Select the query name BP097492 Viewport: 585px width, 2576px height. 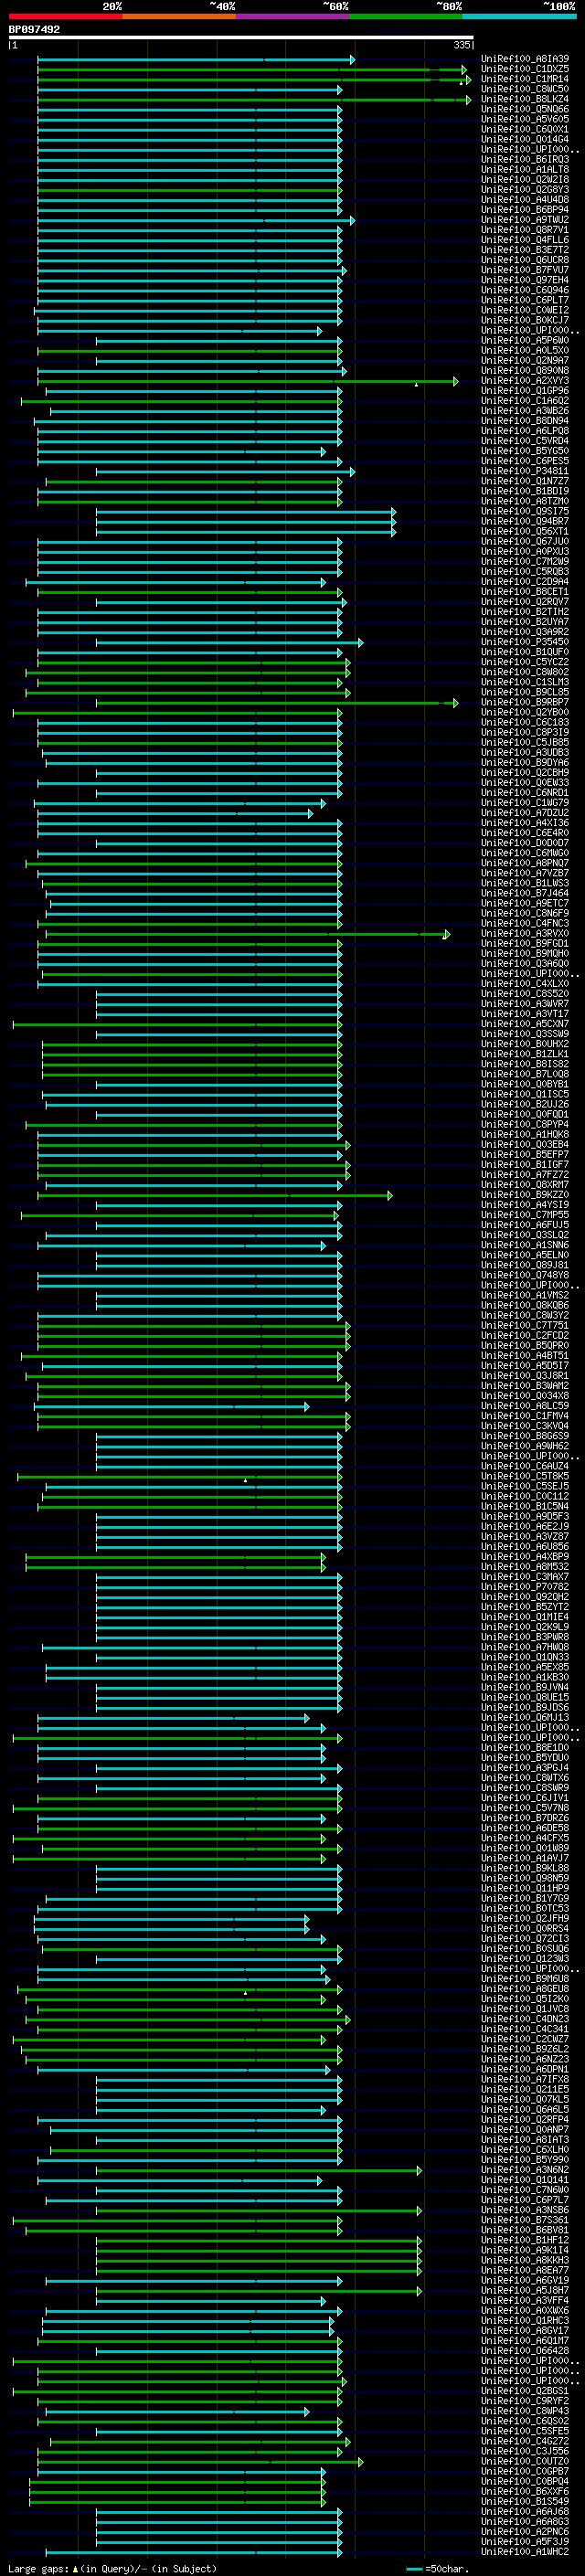[x=34, y=29]
